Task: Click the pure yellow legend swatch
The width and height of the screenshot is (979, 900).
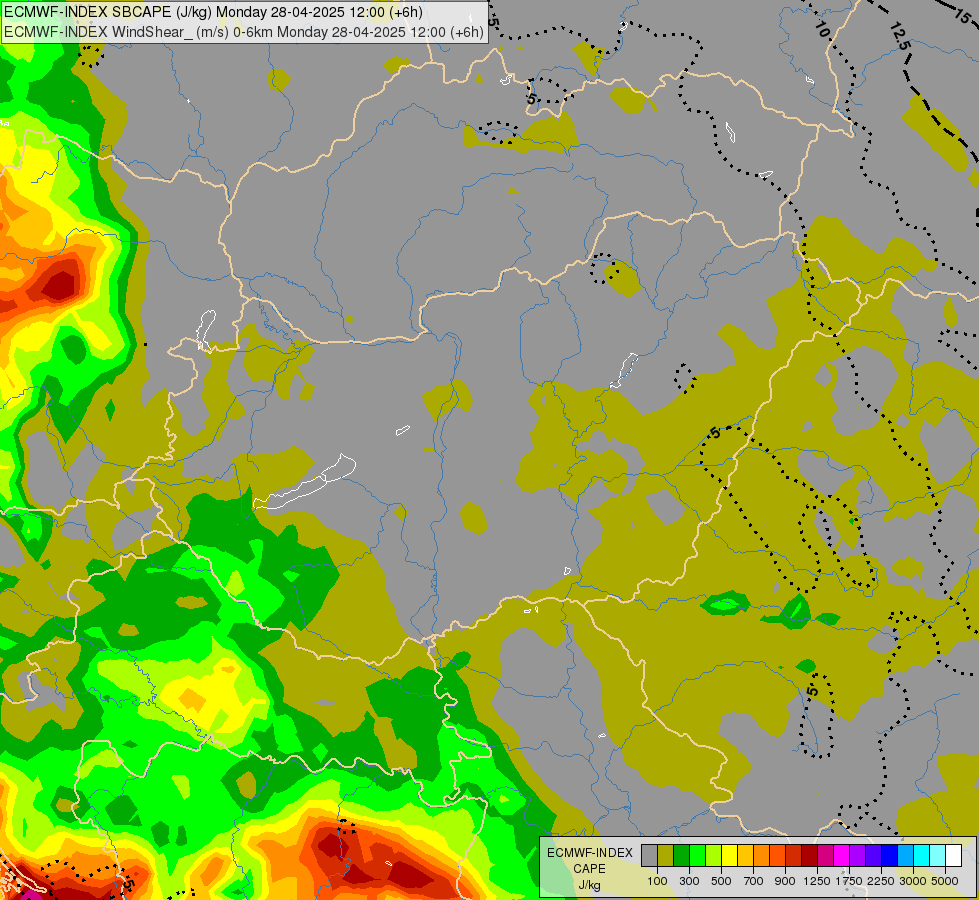Action: coord(730,856)
